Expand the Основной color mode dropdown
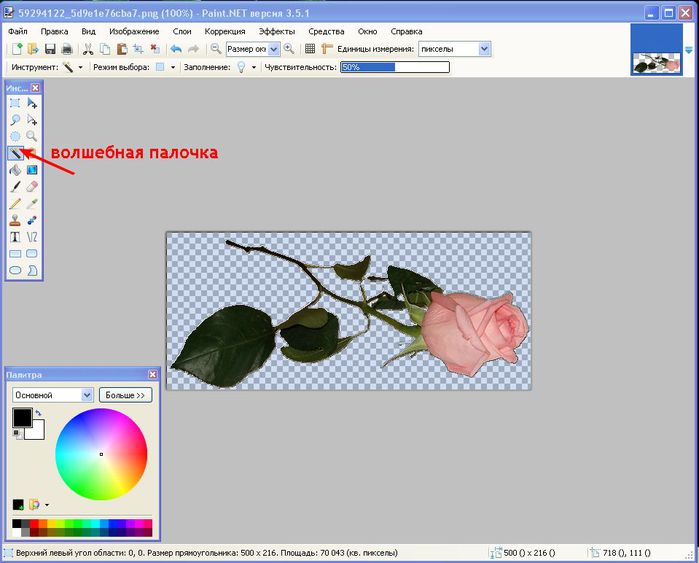Screen dimensions: 699x563 point(87,395)
